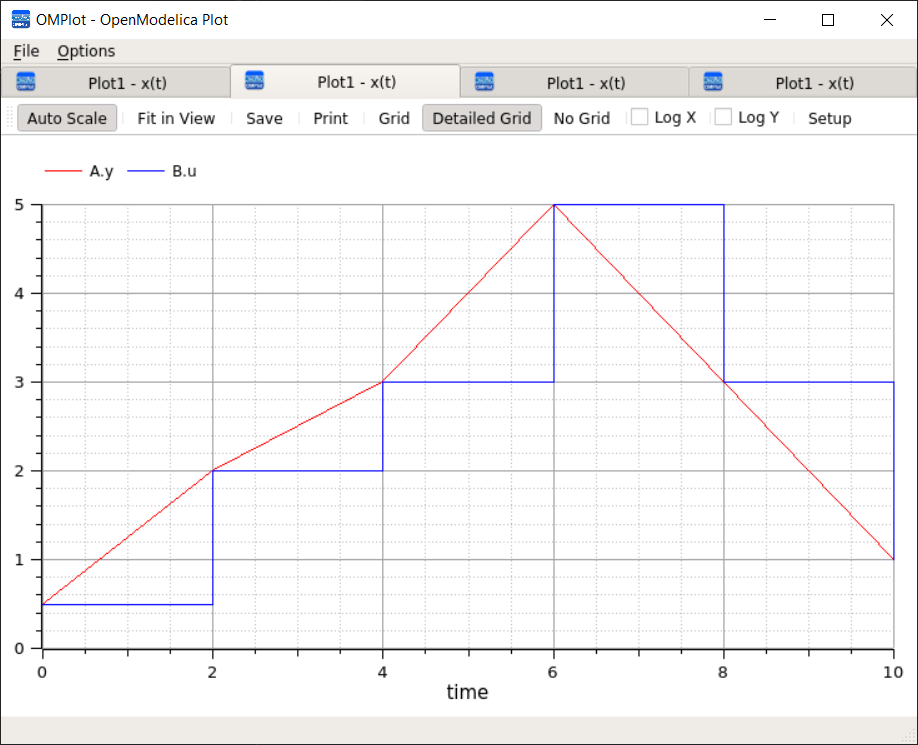Click the OMPlot icon on the first Plot1 tab
Screen dimensions: 918x745
25,81
